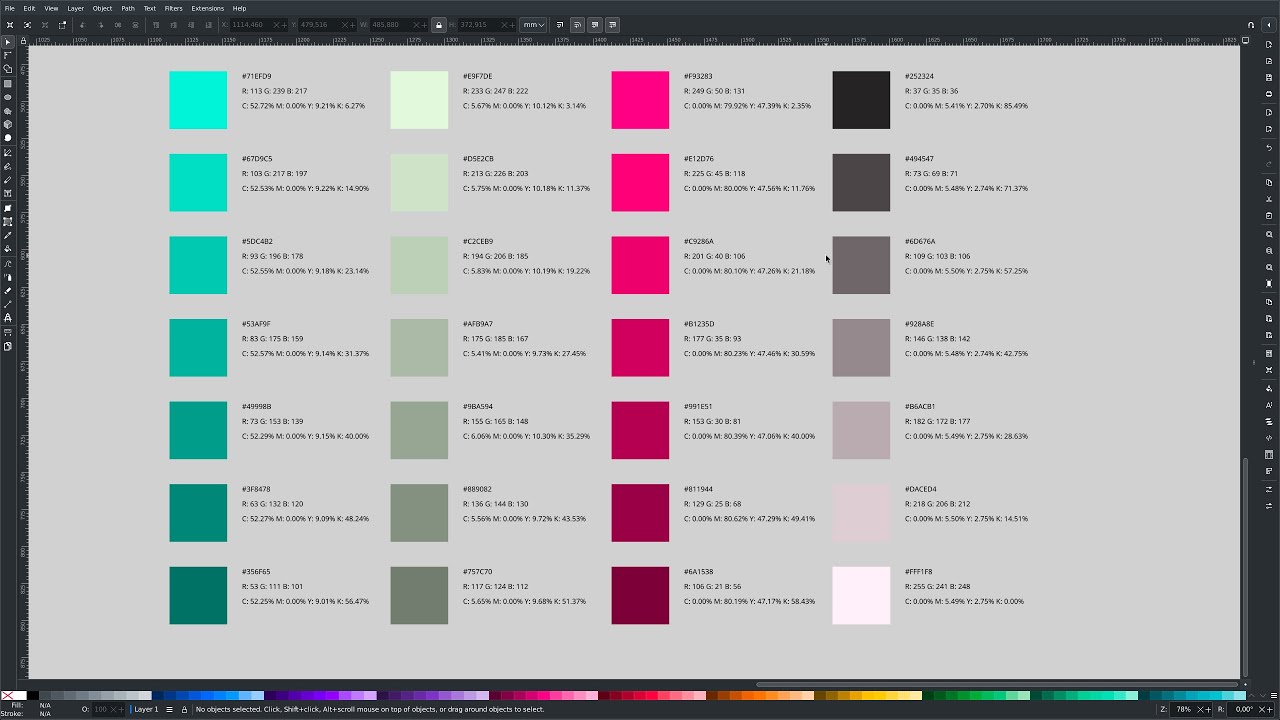This screenshot has width=1280, height=720.
Task: Select the Dropper color picker tool
Action: (x=8, y=235)
